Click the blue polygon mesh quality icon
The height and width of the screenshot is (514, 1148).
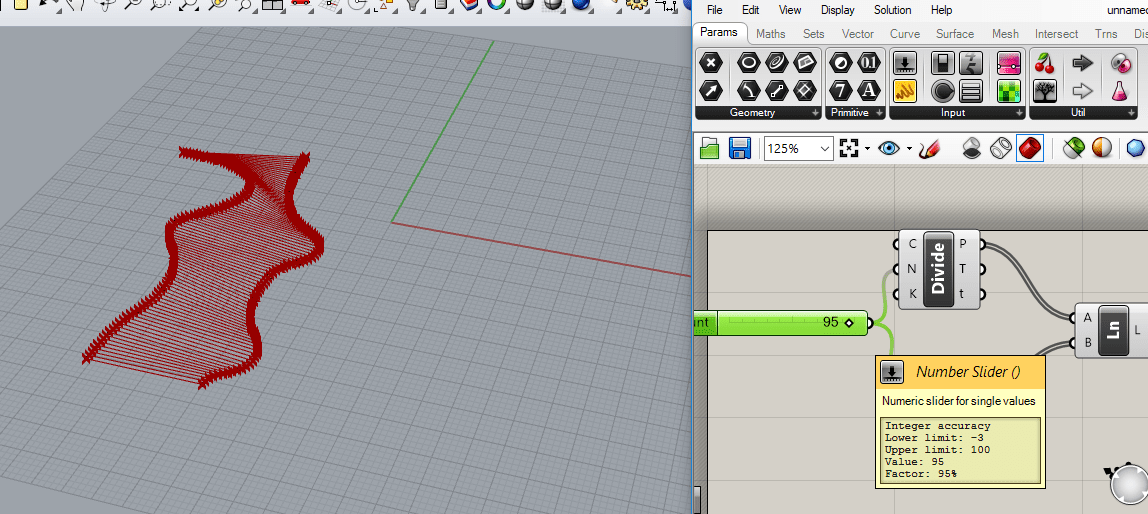pos(1136,148)
